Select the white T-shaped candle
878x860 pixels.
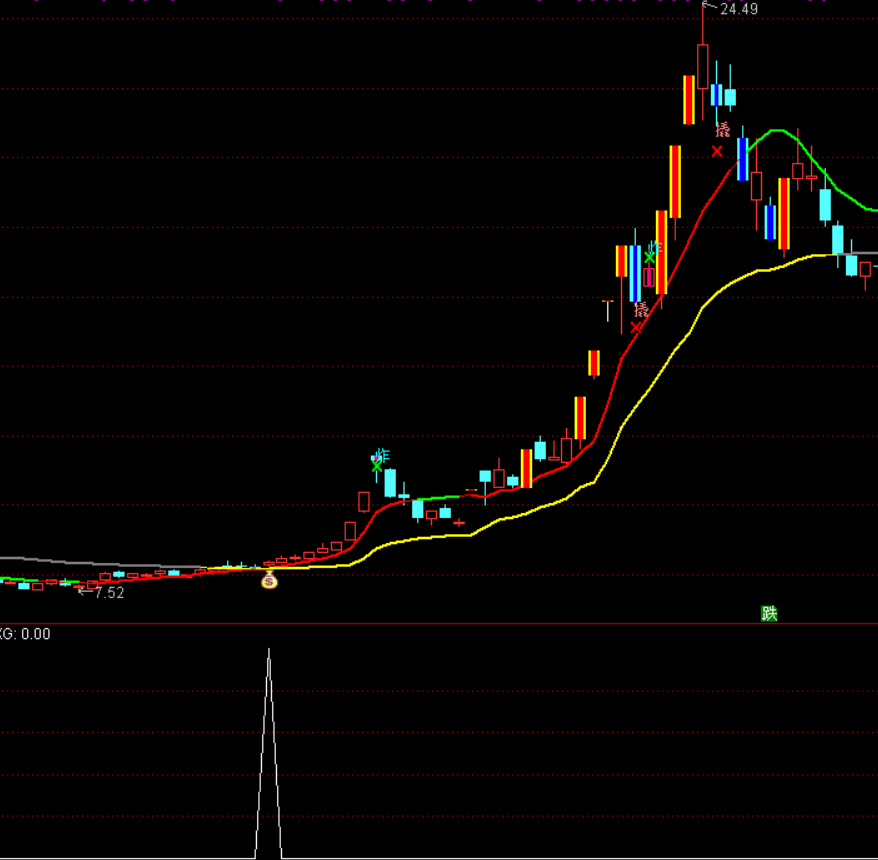coord(608,311)
